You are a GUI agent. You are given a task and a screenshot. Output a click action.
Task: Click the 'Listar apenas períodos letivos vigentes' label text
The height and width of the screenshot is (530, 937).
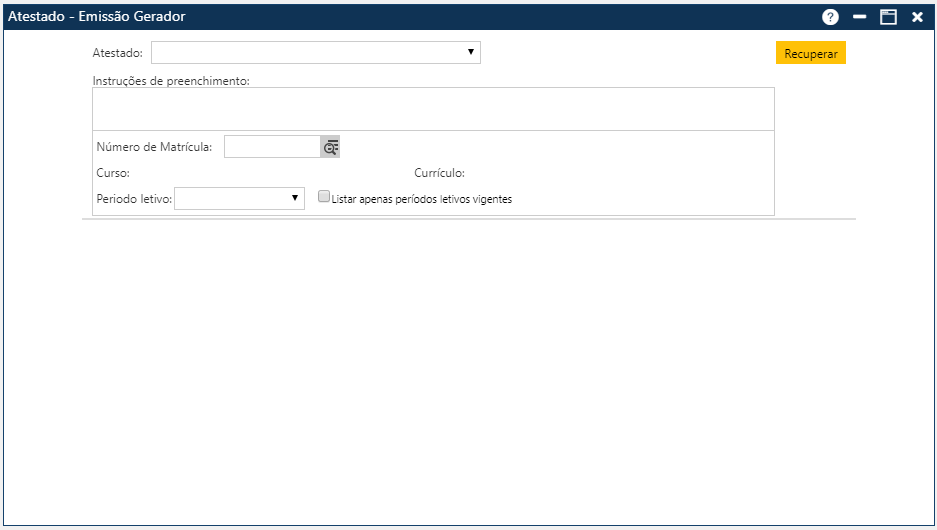(421, 199)
